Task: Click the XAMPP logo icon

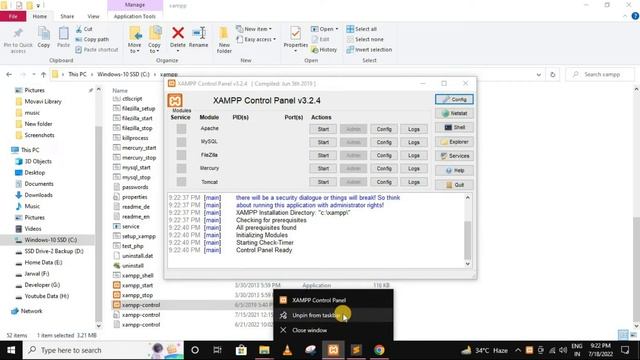Action: pos(175,100)
